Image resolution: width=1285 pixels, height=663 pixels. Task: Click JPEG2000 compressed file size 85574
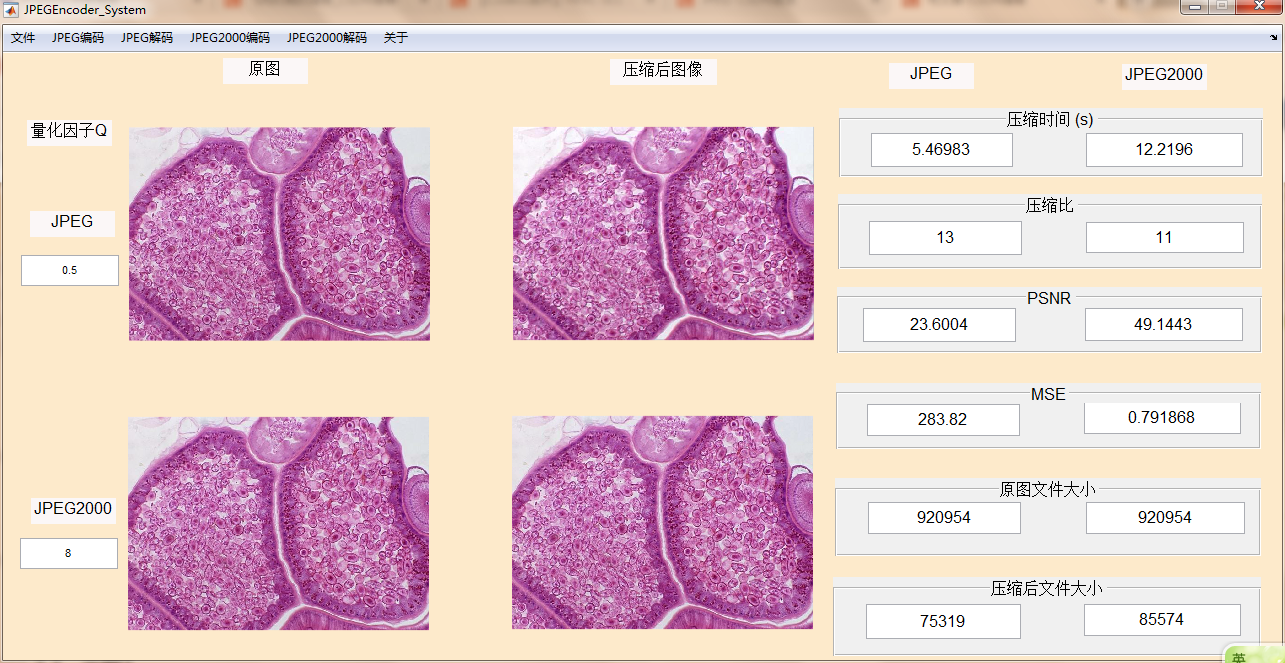(x=1162, y=620)
